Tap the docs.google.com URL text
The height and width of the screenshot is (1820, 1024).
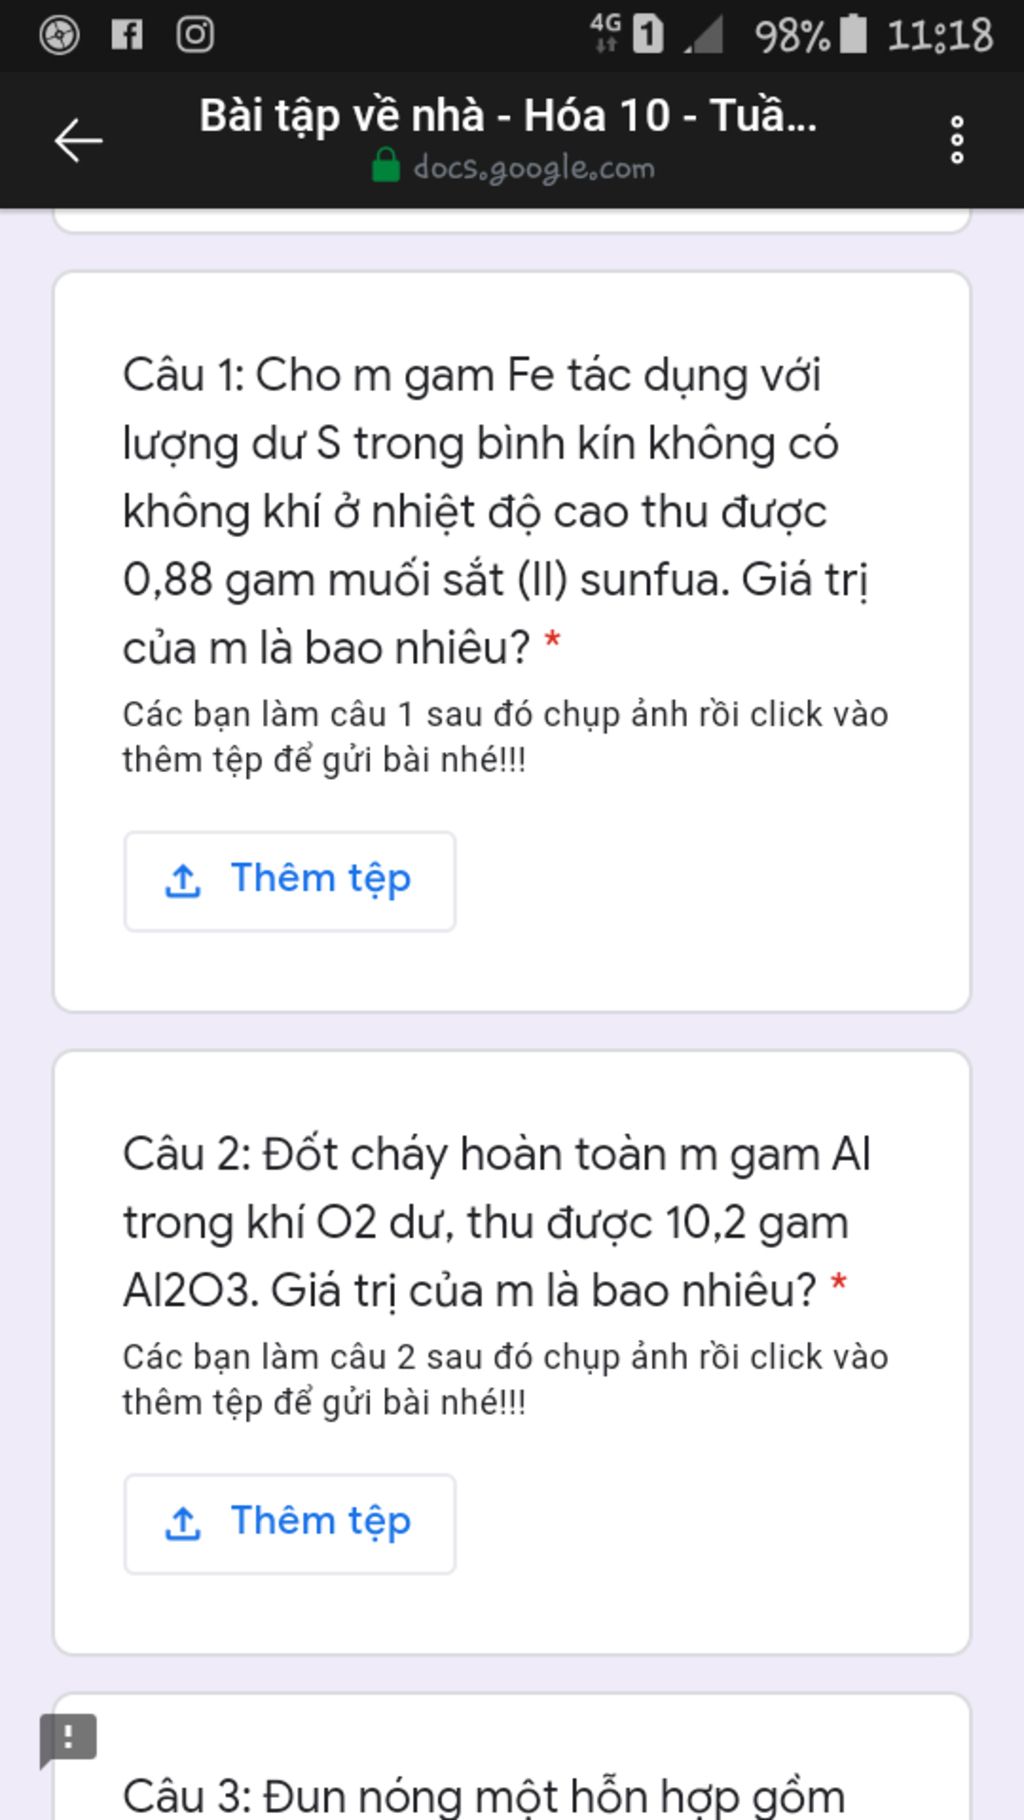[534, 167]
